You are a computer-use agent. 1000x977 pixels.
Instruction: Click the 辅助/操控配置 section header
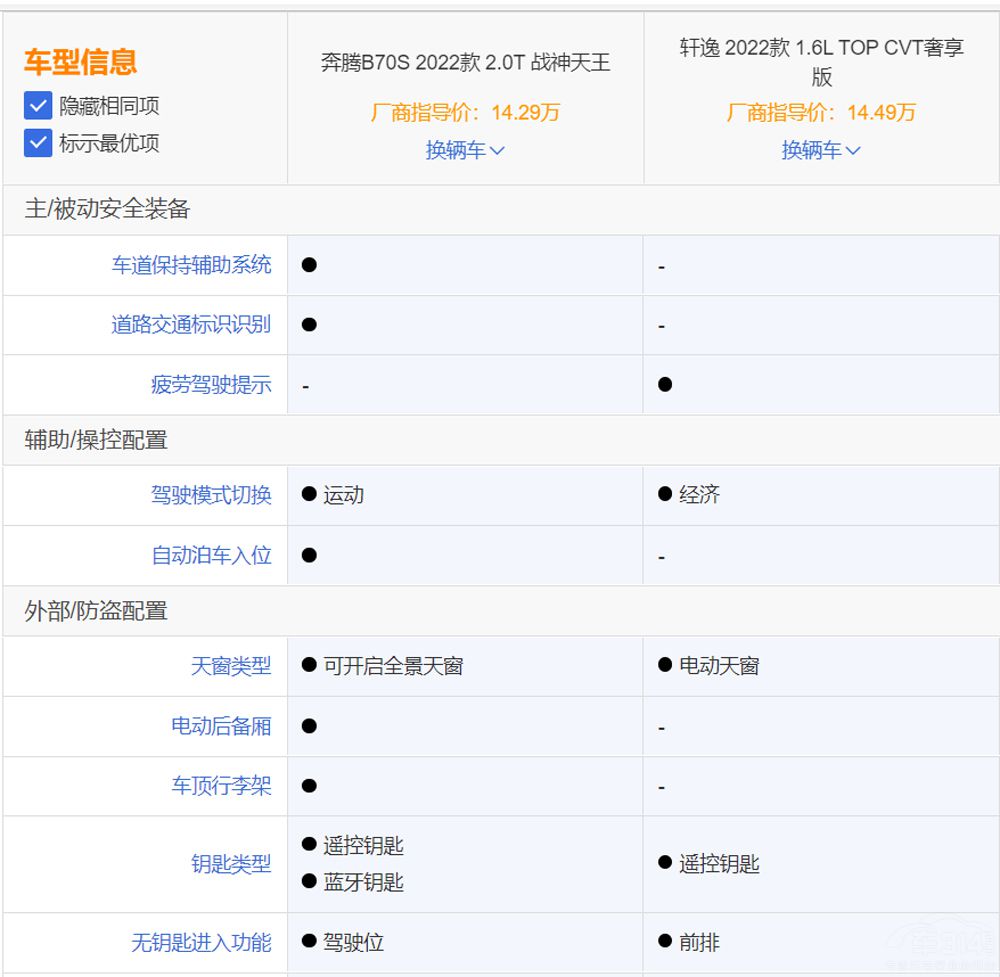(x=96, y=440)
